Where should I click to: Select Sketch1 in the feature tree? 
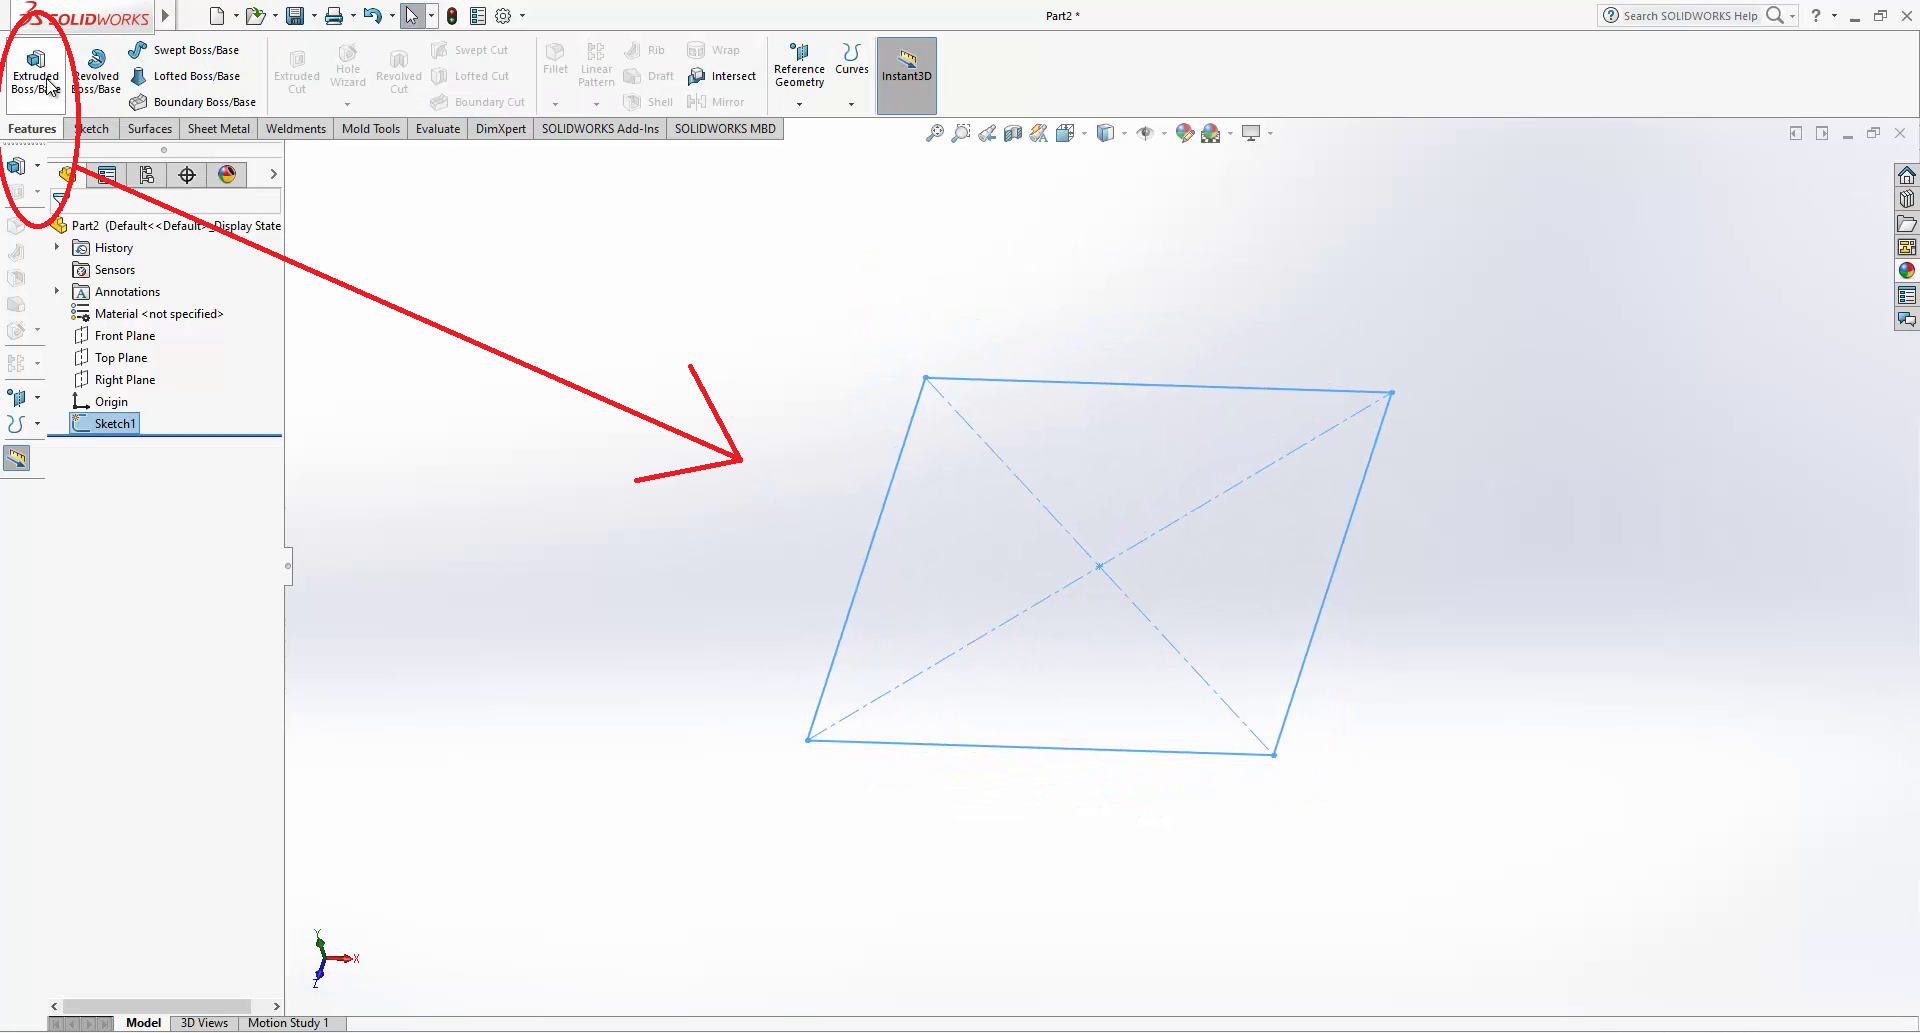(114, 424)
